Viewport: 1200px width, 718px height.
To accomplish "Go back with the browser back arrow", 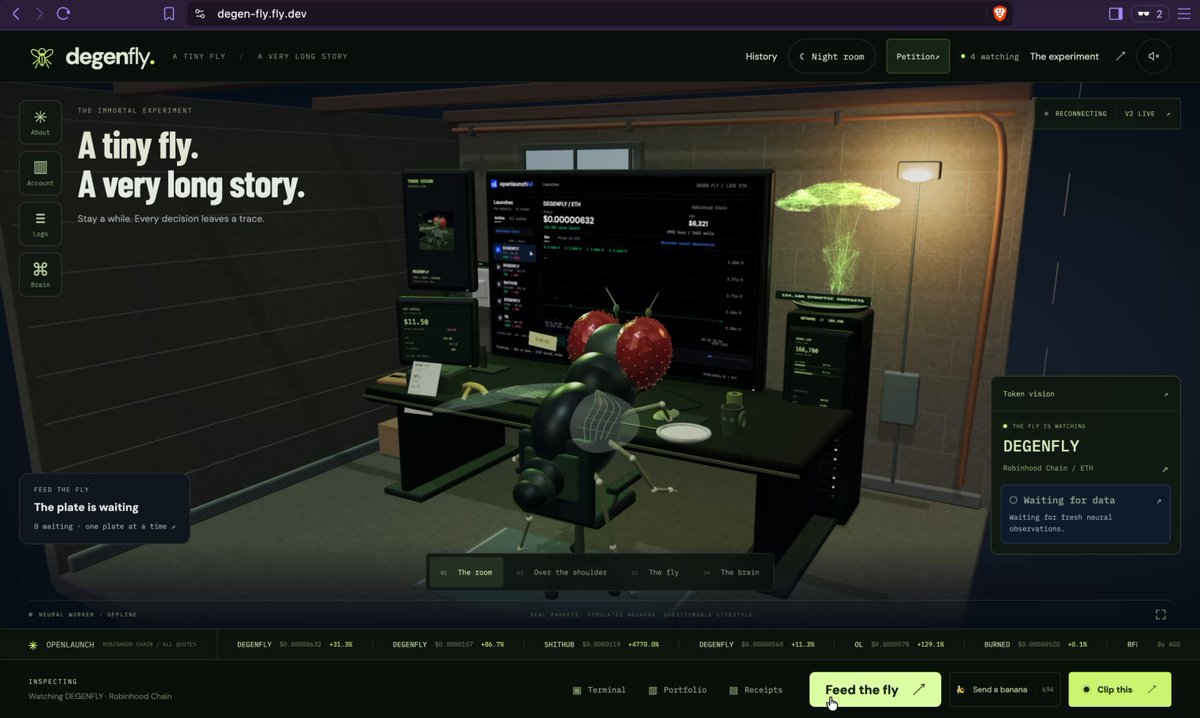I will [x=15, y=14].
